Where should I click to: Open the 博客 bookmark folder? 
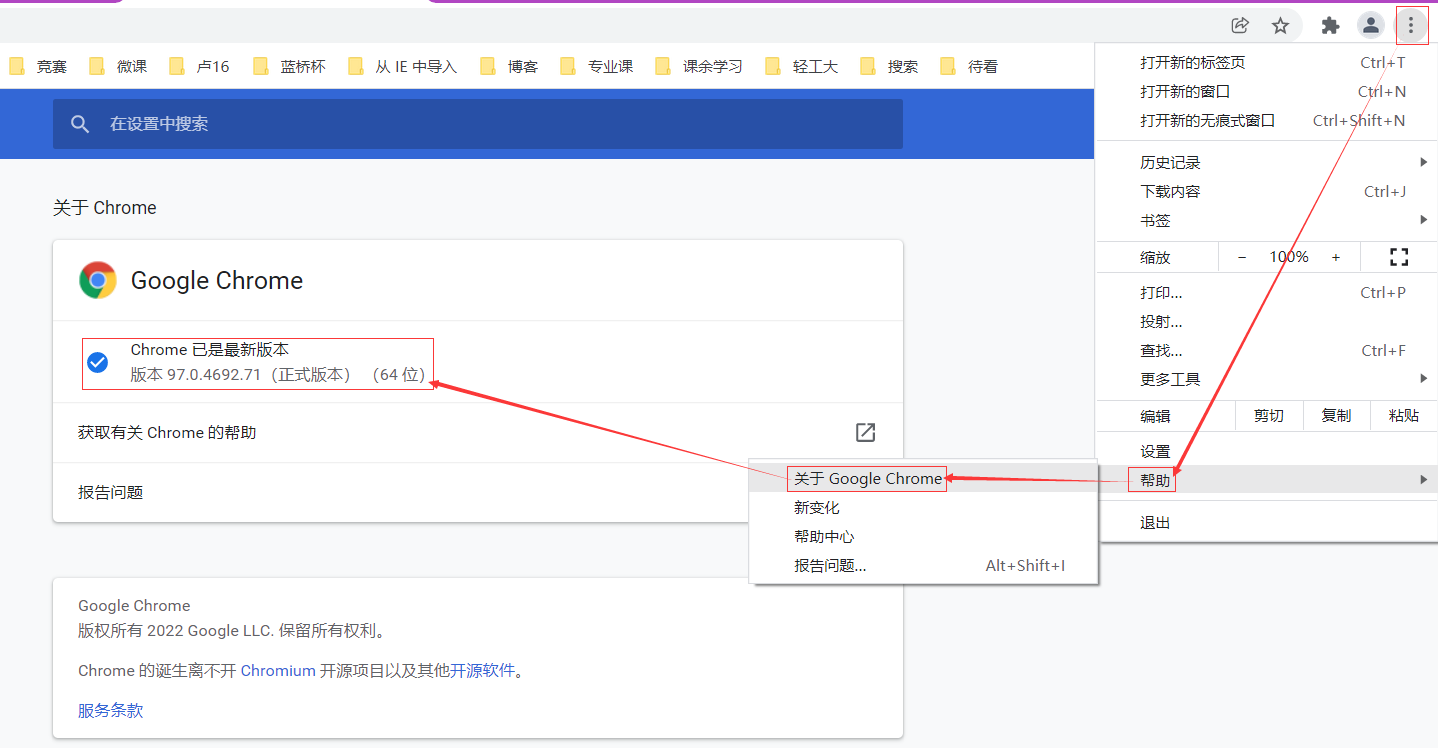[509, 66]
